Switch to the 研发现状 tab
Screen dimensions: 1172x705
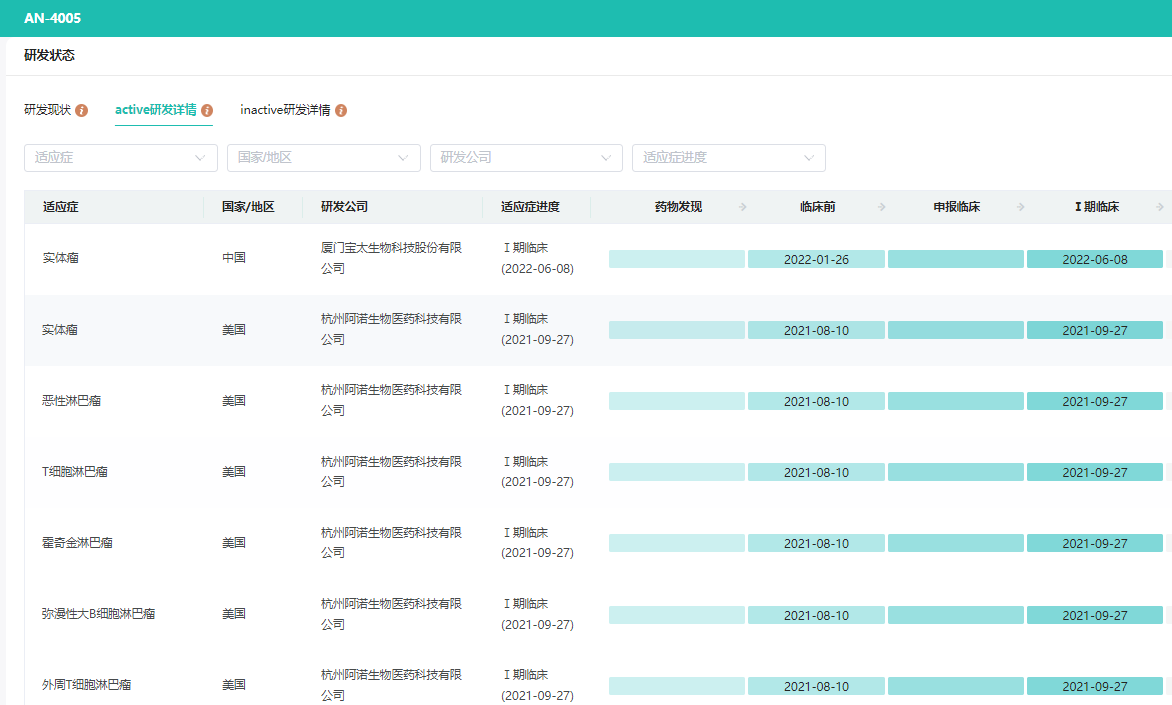click(x=47, y=110)
